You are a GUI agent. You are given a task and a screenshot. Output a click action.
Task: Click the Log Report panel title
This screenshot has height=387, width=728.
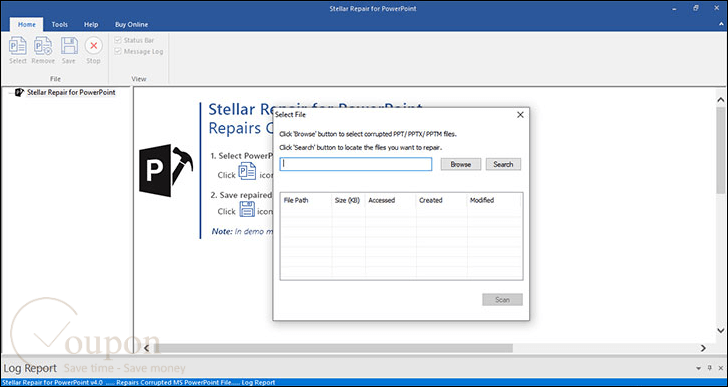30,368
